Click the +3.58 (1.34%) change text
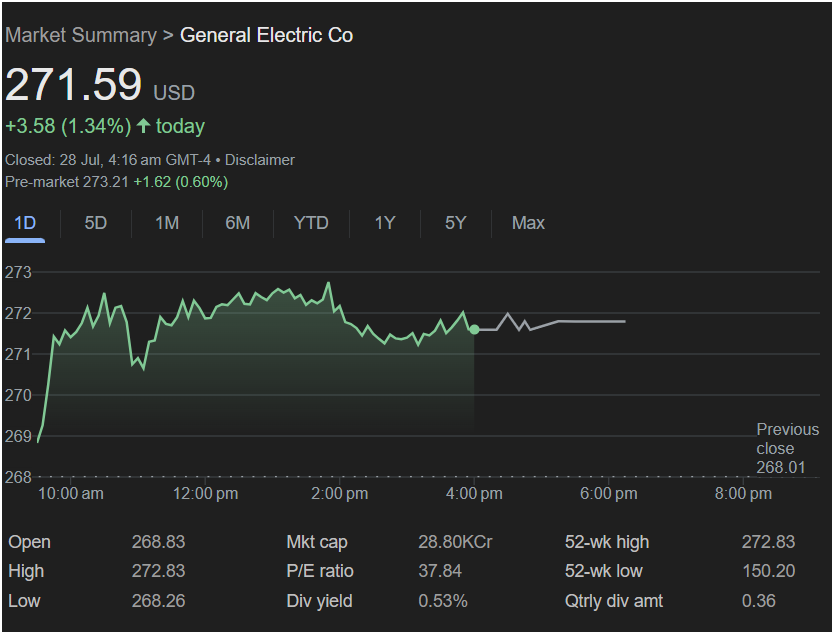The height and width of the screenshot is (634, 834). pos(68,126)
